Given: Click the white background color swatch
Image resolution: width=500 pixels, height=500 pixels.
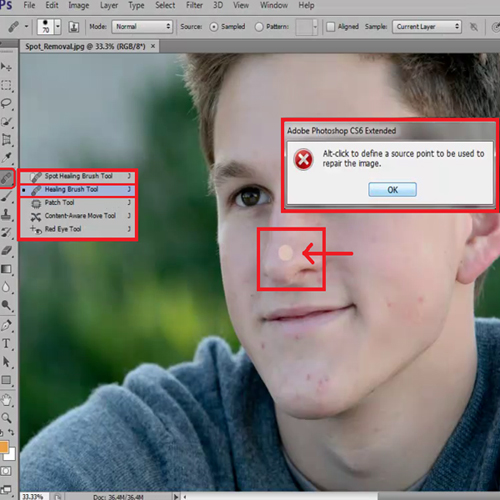Looking at the screenshot, I should point(11,455).
